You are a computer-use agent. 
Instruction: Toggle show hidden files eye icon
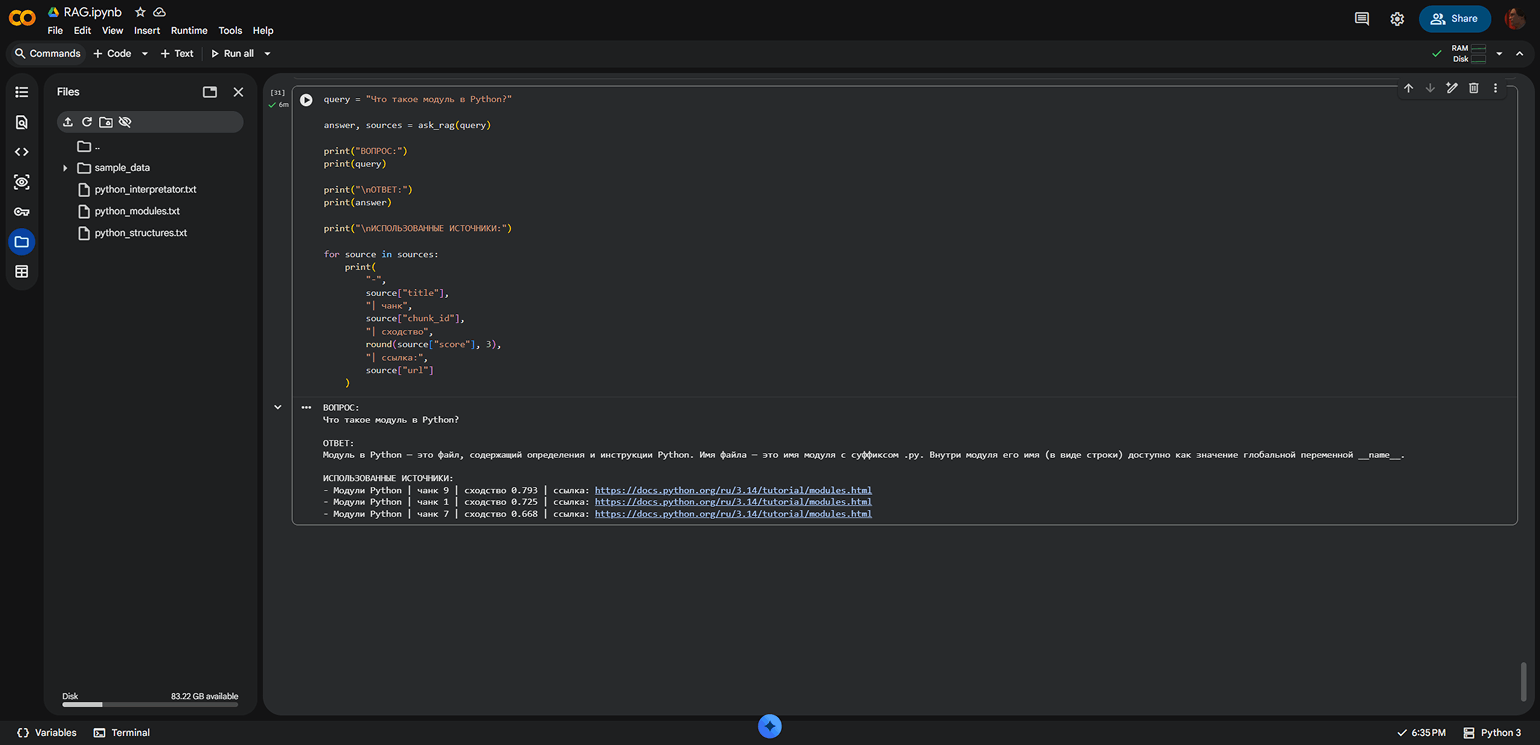coord(125,122)
